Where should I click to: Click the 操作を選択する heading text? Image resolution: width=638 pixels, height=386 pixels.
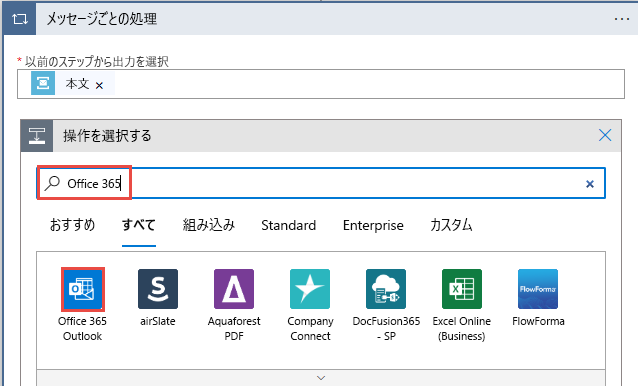click(x=107, y=135)
